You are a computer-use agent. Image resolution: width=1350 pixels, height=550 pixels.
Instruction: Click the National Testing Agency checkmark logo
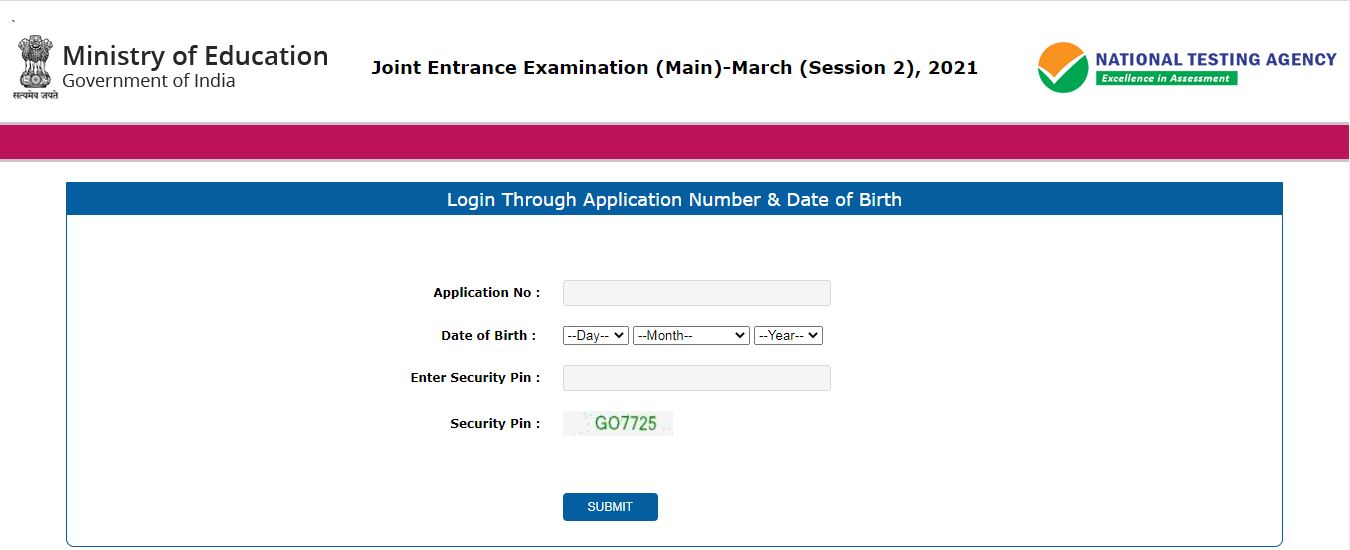click(1062, 67)
